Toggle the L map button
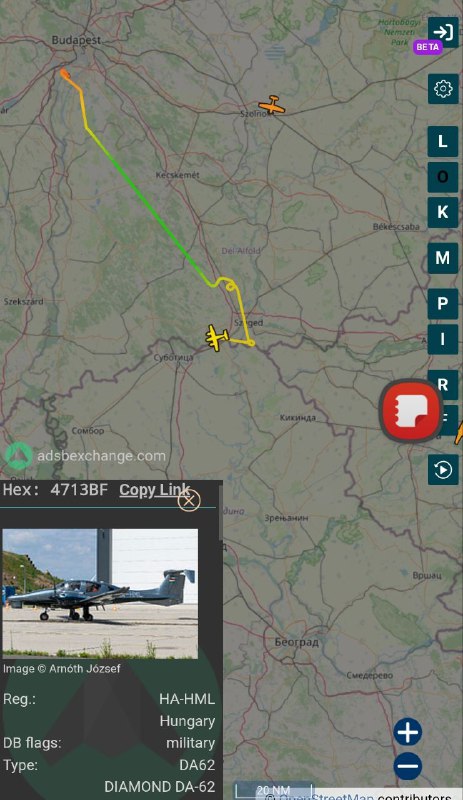This screenshot has height=800, width=463. pos(443,141)
